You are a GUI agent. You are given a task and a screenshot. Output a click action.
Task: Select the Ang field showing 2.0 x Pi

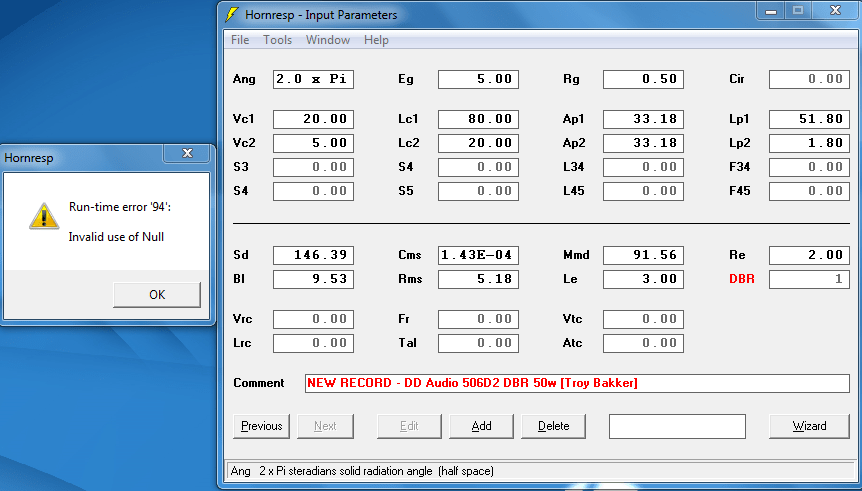point(313,79)
